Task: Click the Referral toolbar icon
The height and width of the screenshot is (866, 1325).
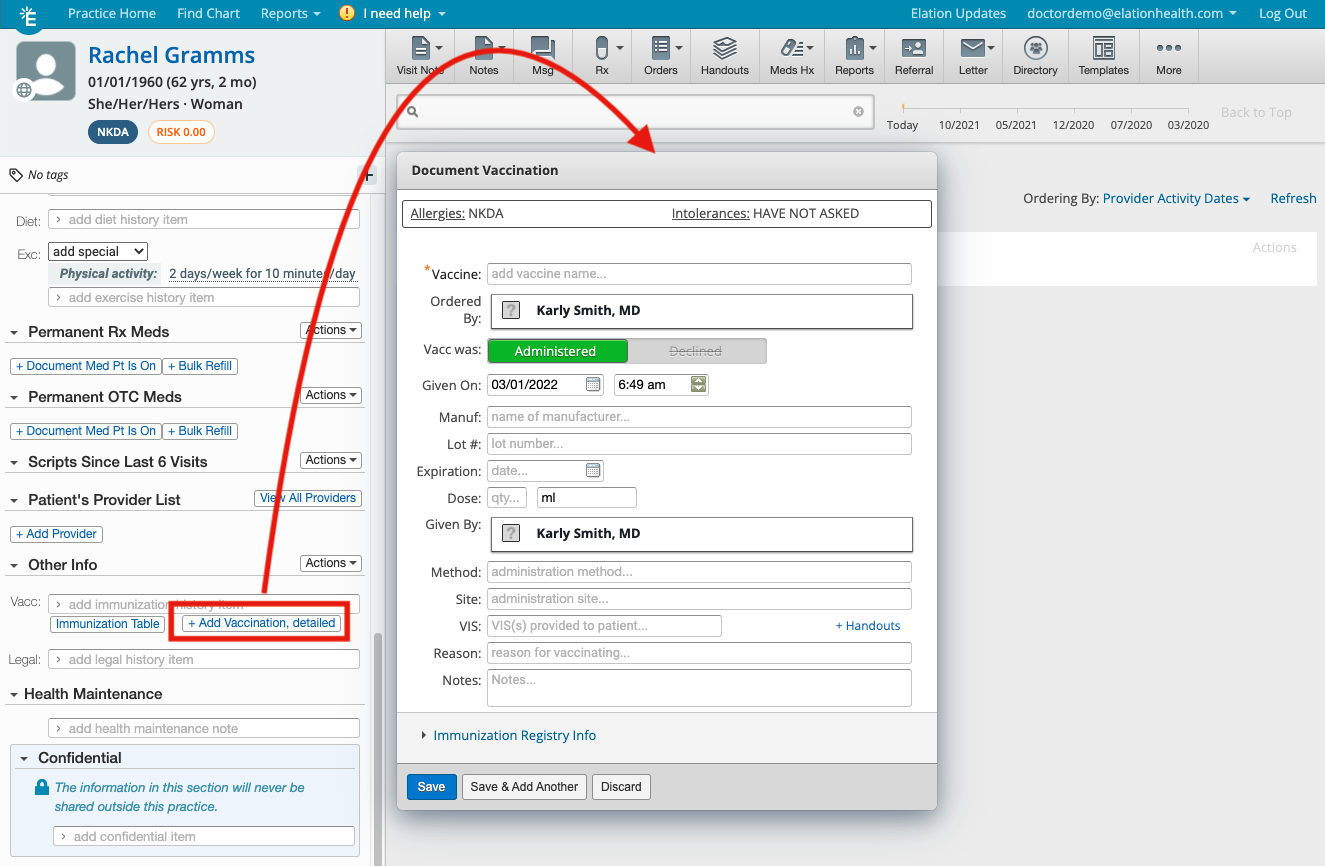Action: click(x=913, y=56)
